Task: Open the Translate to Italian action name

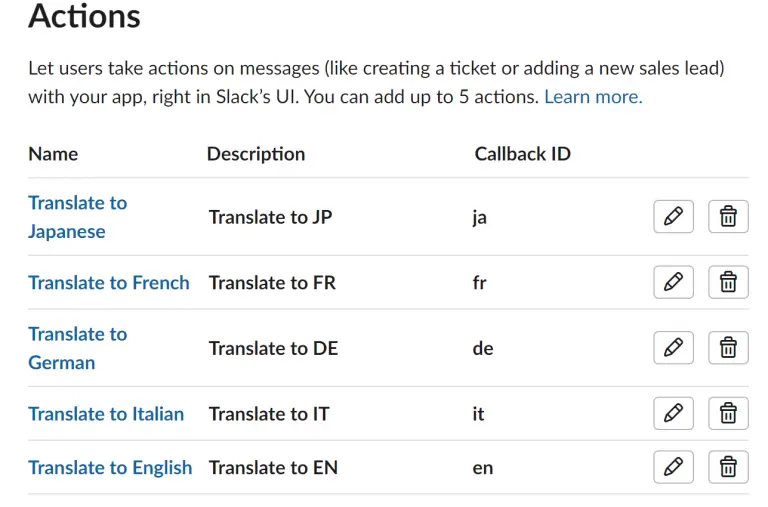Action: pyautogui.click(x=106, y=414)
